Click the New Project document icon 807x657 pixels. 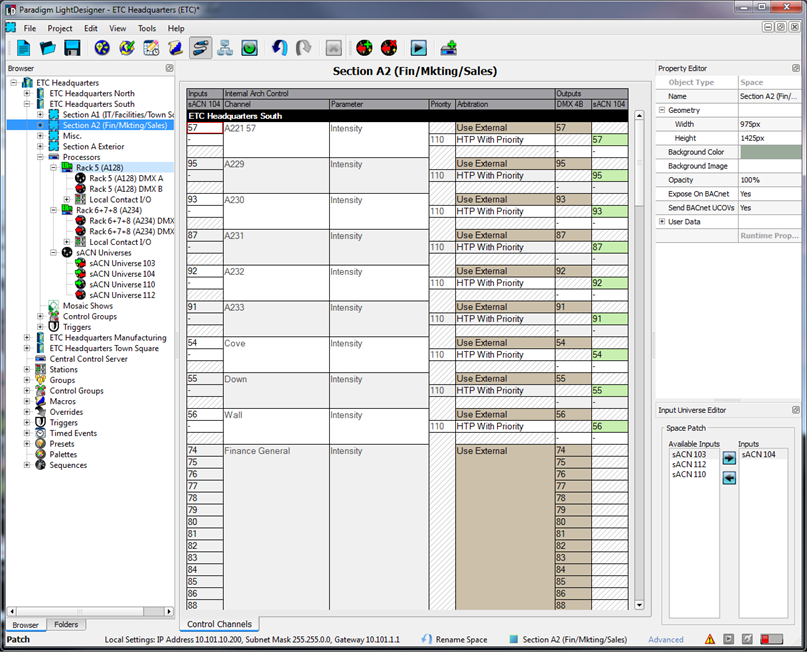pos(23,48)
